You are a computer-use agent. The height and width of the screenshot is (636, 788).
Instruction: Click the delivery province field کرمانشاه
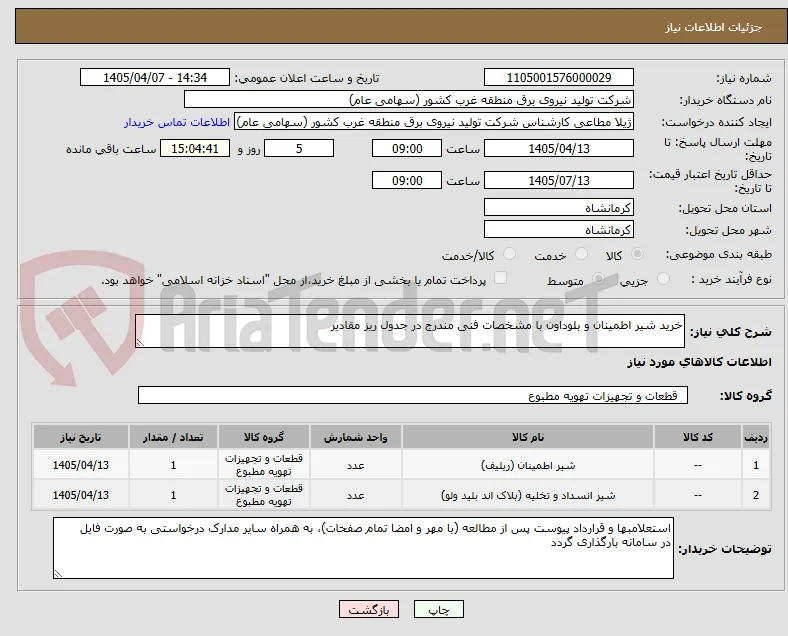559,207
